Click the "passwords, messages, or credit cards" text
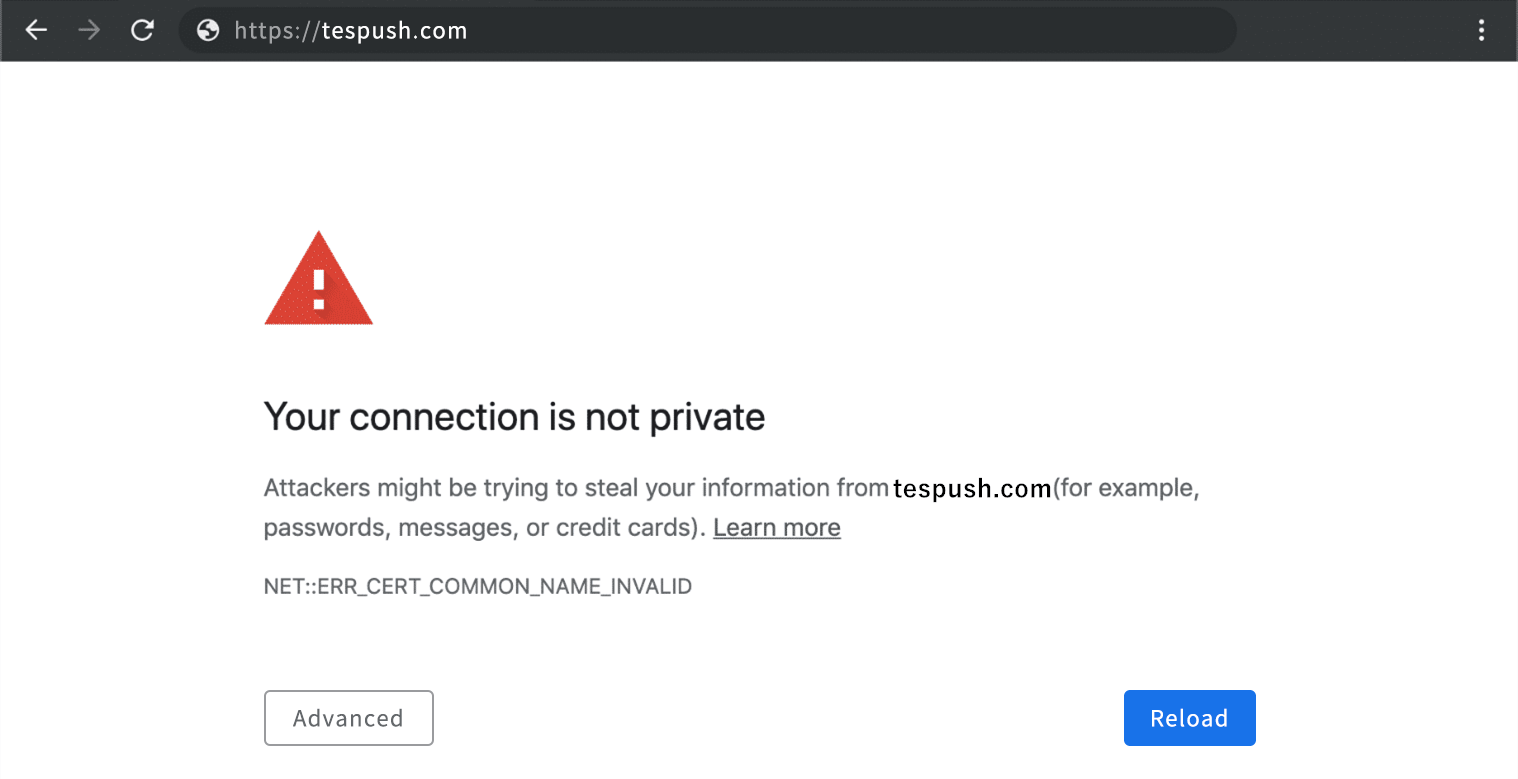 click(478, 528)
